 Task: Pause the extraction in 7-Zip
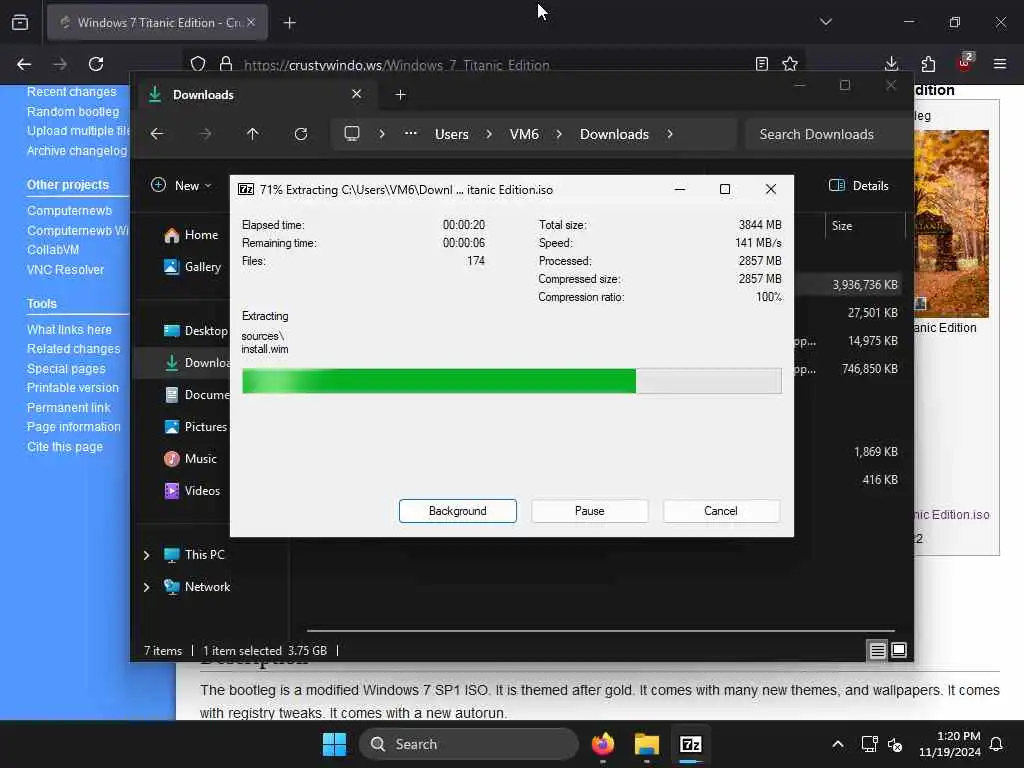[589, 511]
